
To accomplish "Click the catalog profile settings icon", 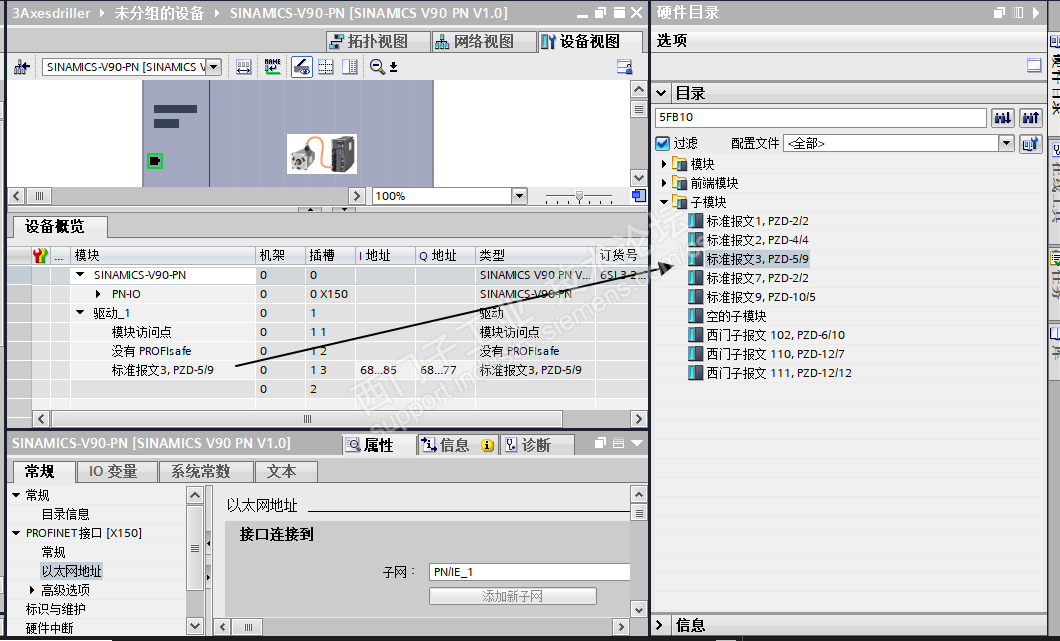I will pyautogui.click(x=1030, y=143).
